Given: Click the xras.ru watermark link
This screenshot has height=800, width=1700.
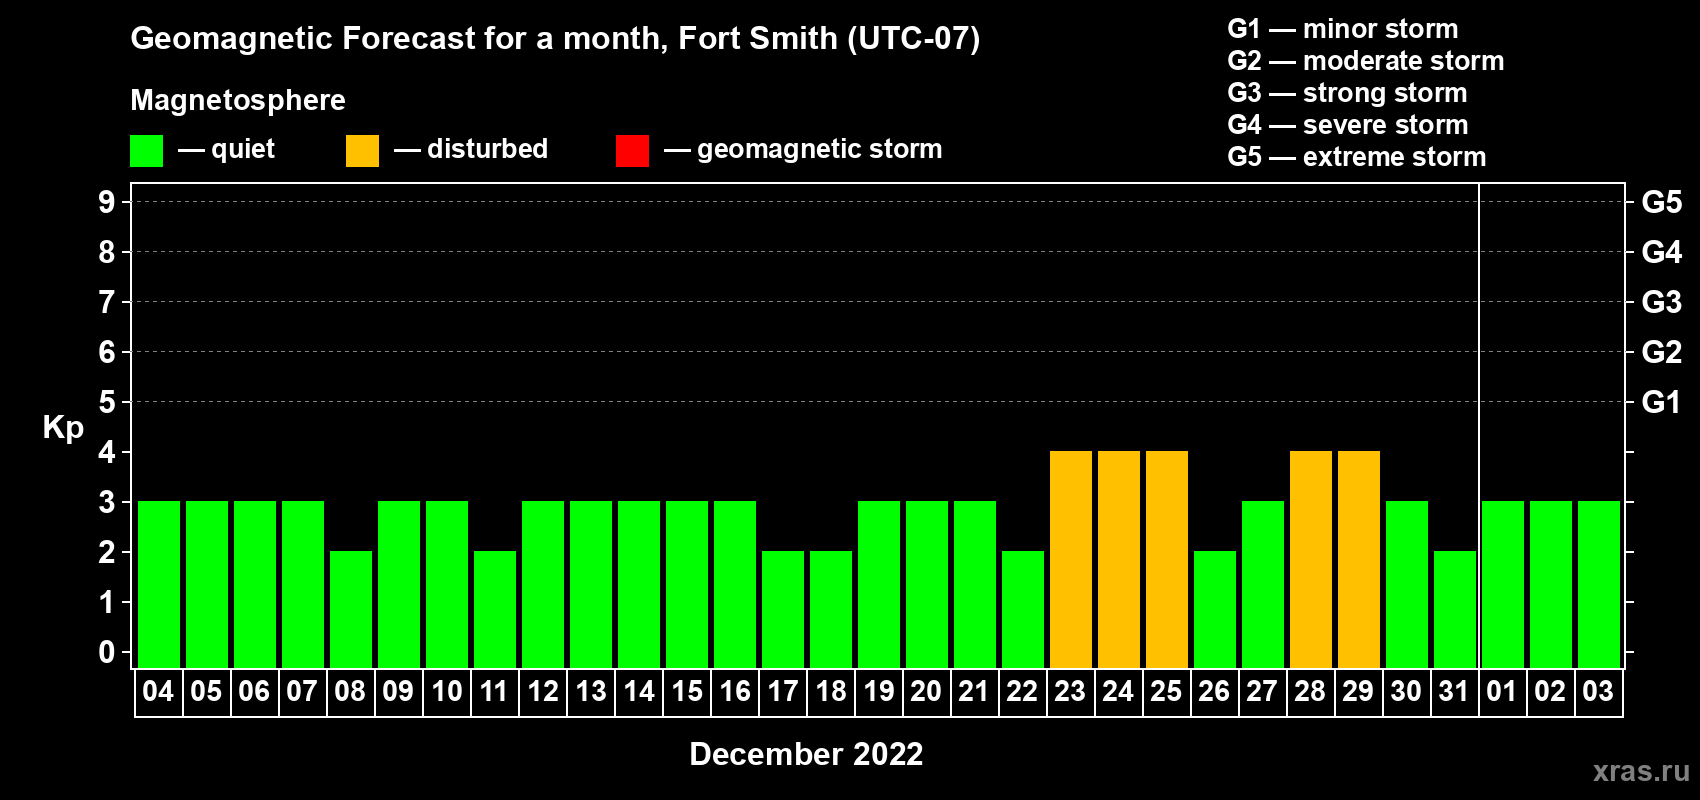Looking at the screenshot, I should click(x=1640, y=771).
